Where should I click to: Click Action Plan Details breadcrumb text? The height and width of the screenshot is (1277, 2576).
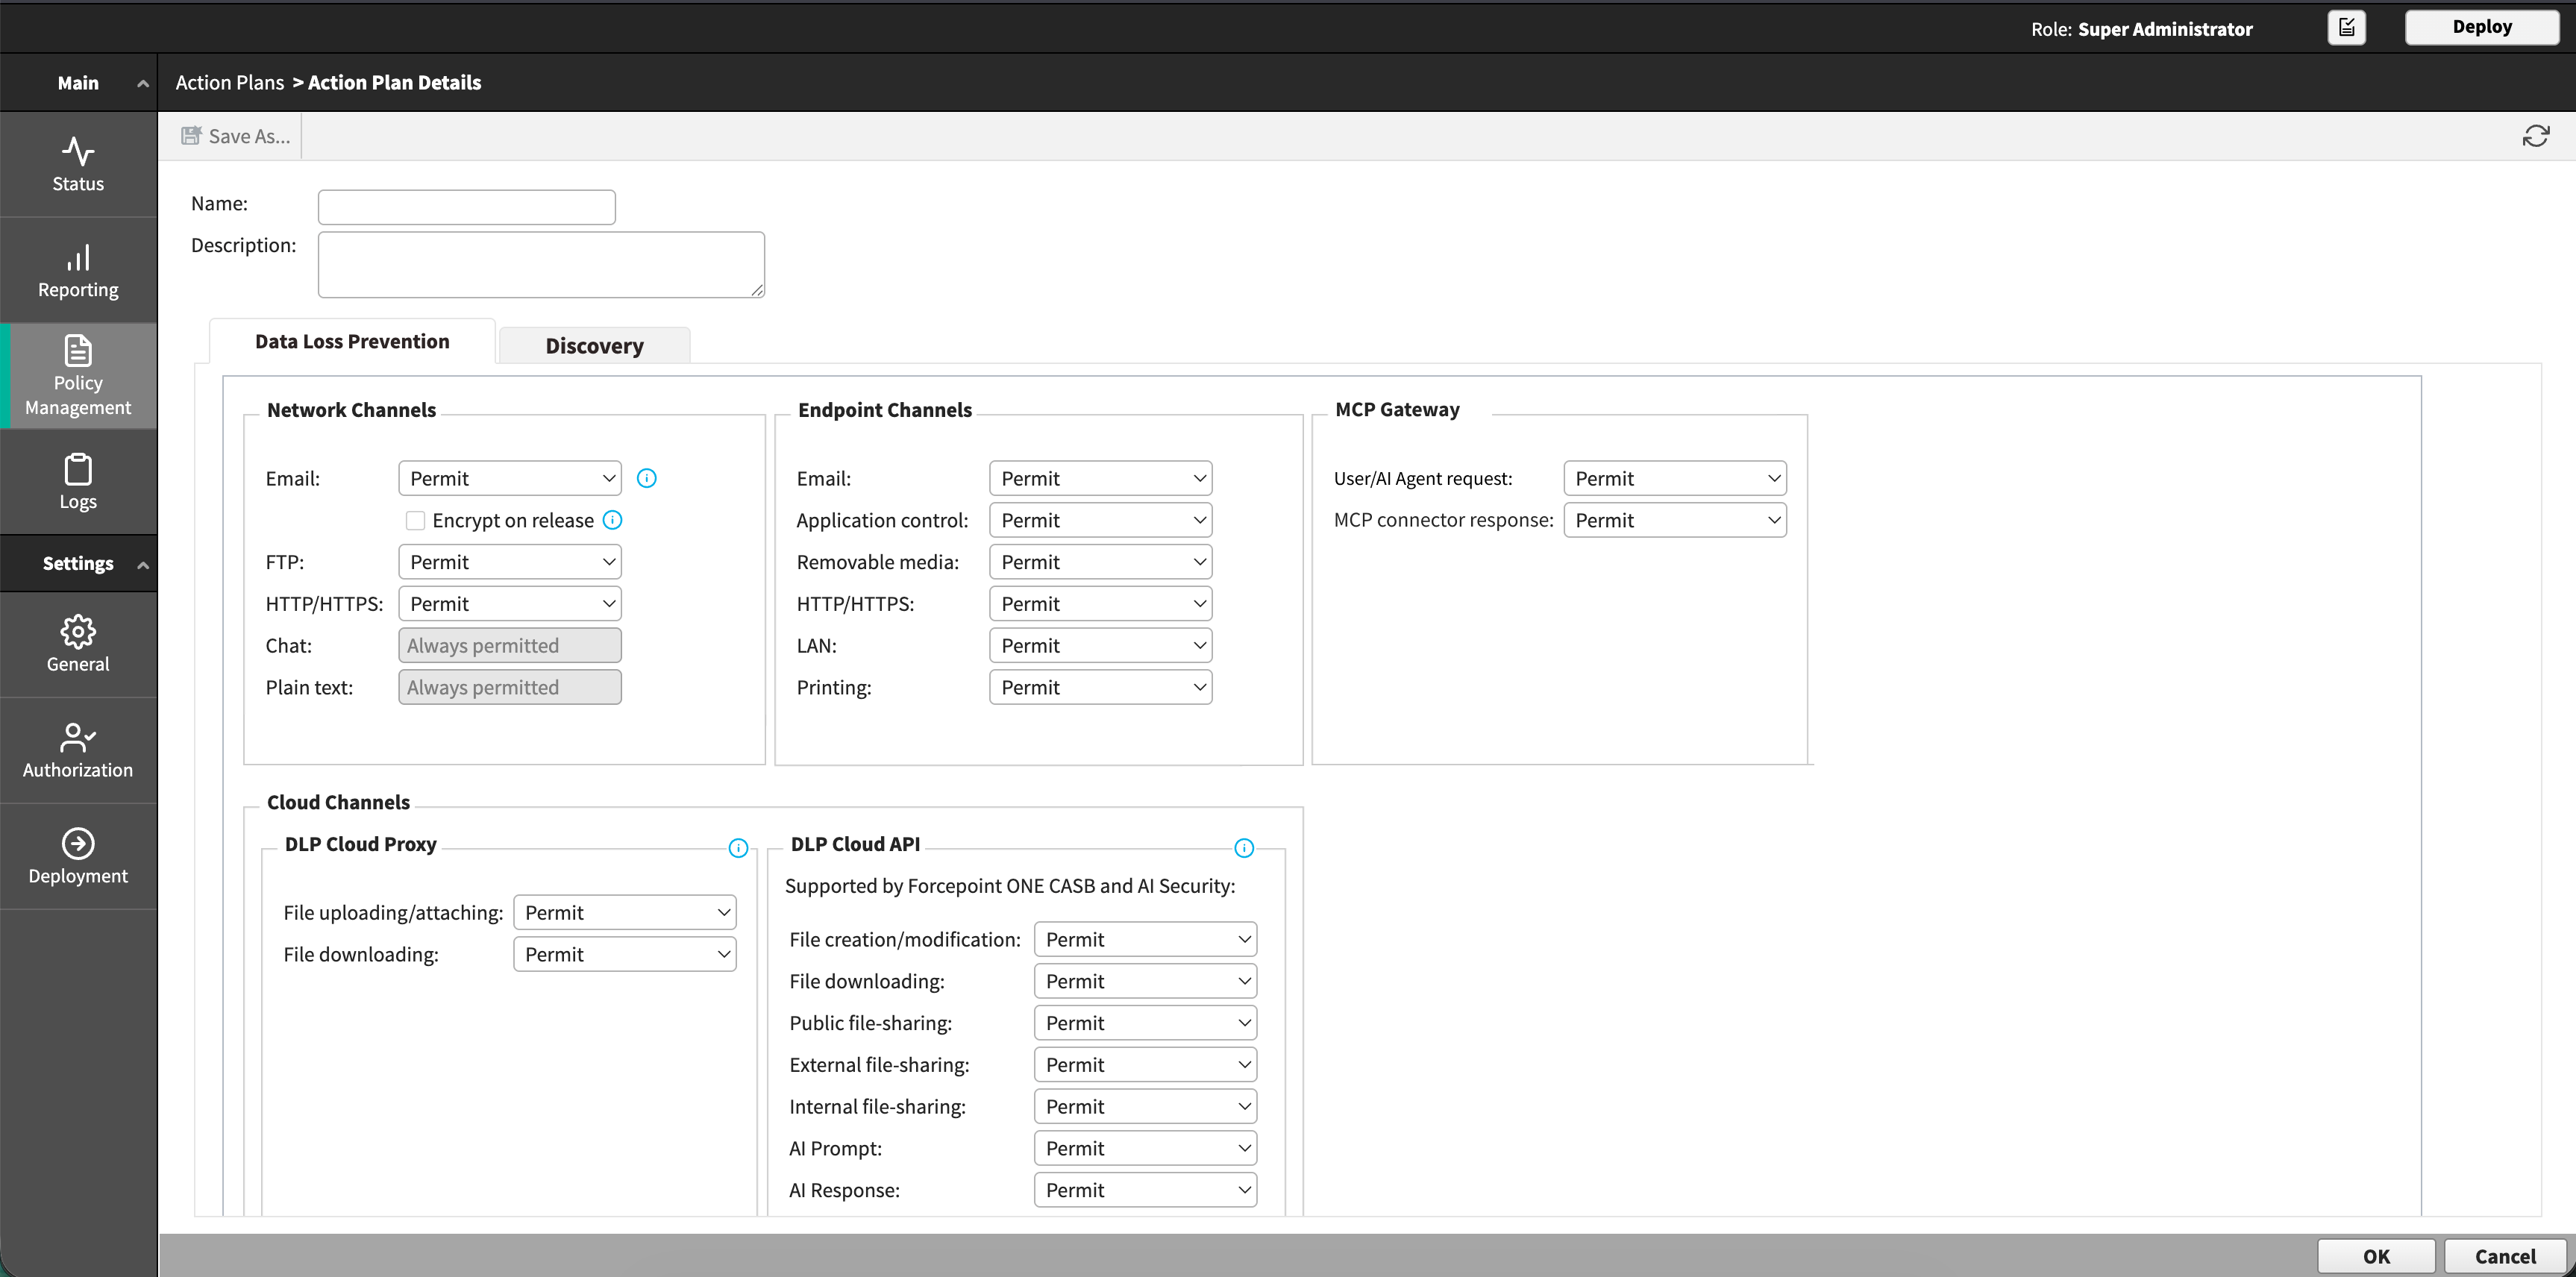(394, 83)
